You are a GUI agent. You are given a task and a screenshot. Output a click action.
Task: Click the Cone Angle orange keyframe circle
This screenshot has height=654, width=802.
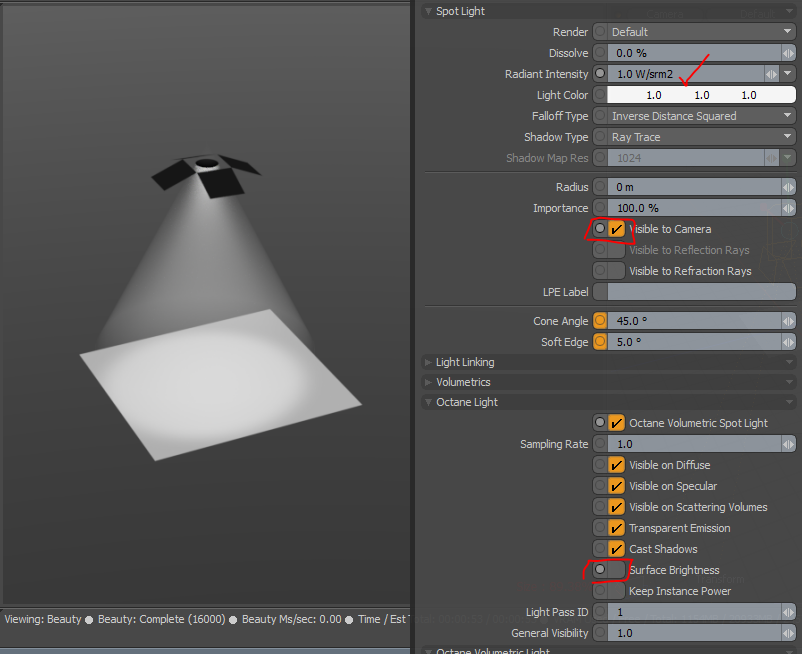point(600,321)
